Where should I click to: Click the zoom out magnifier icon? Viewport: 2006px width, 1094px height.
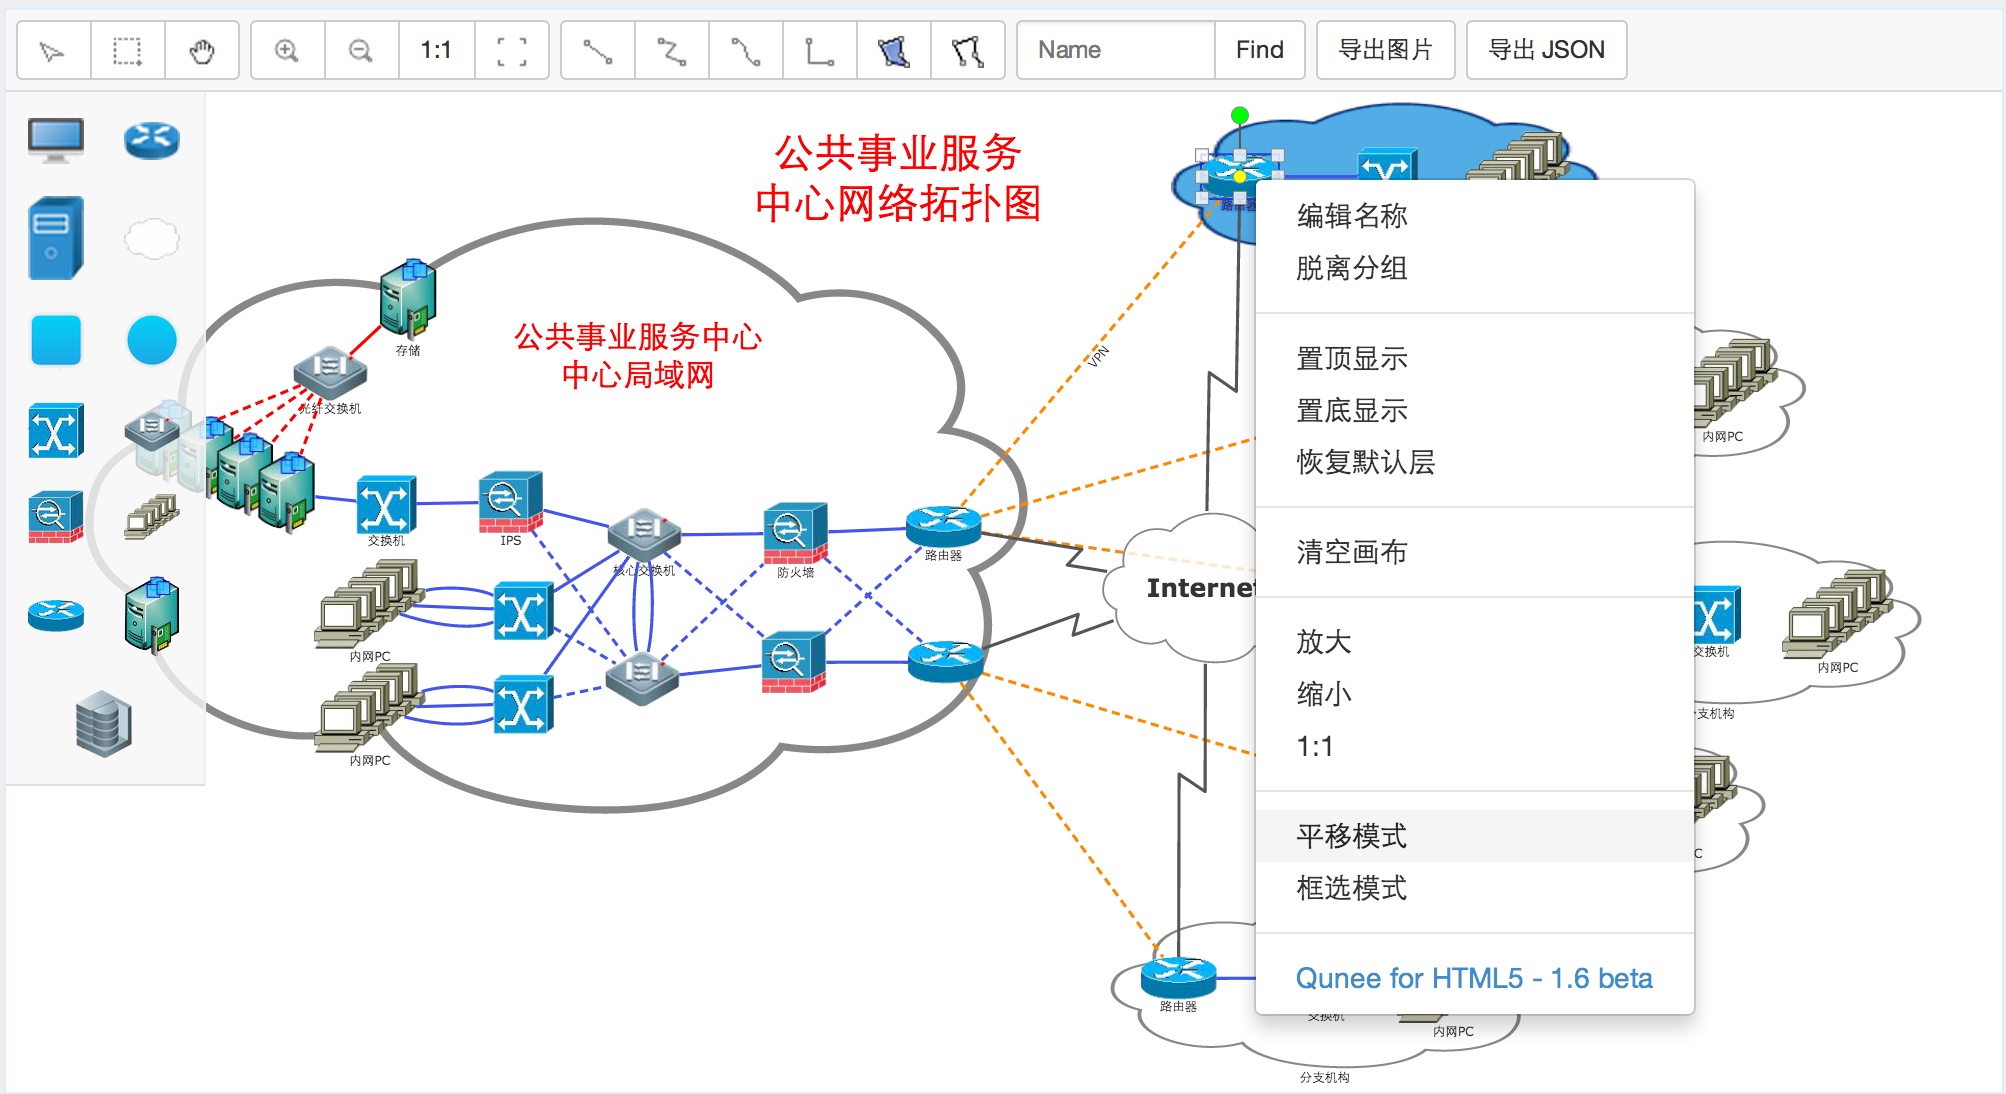pos(361,50)
